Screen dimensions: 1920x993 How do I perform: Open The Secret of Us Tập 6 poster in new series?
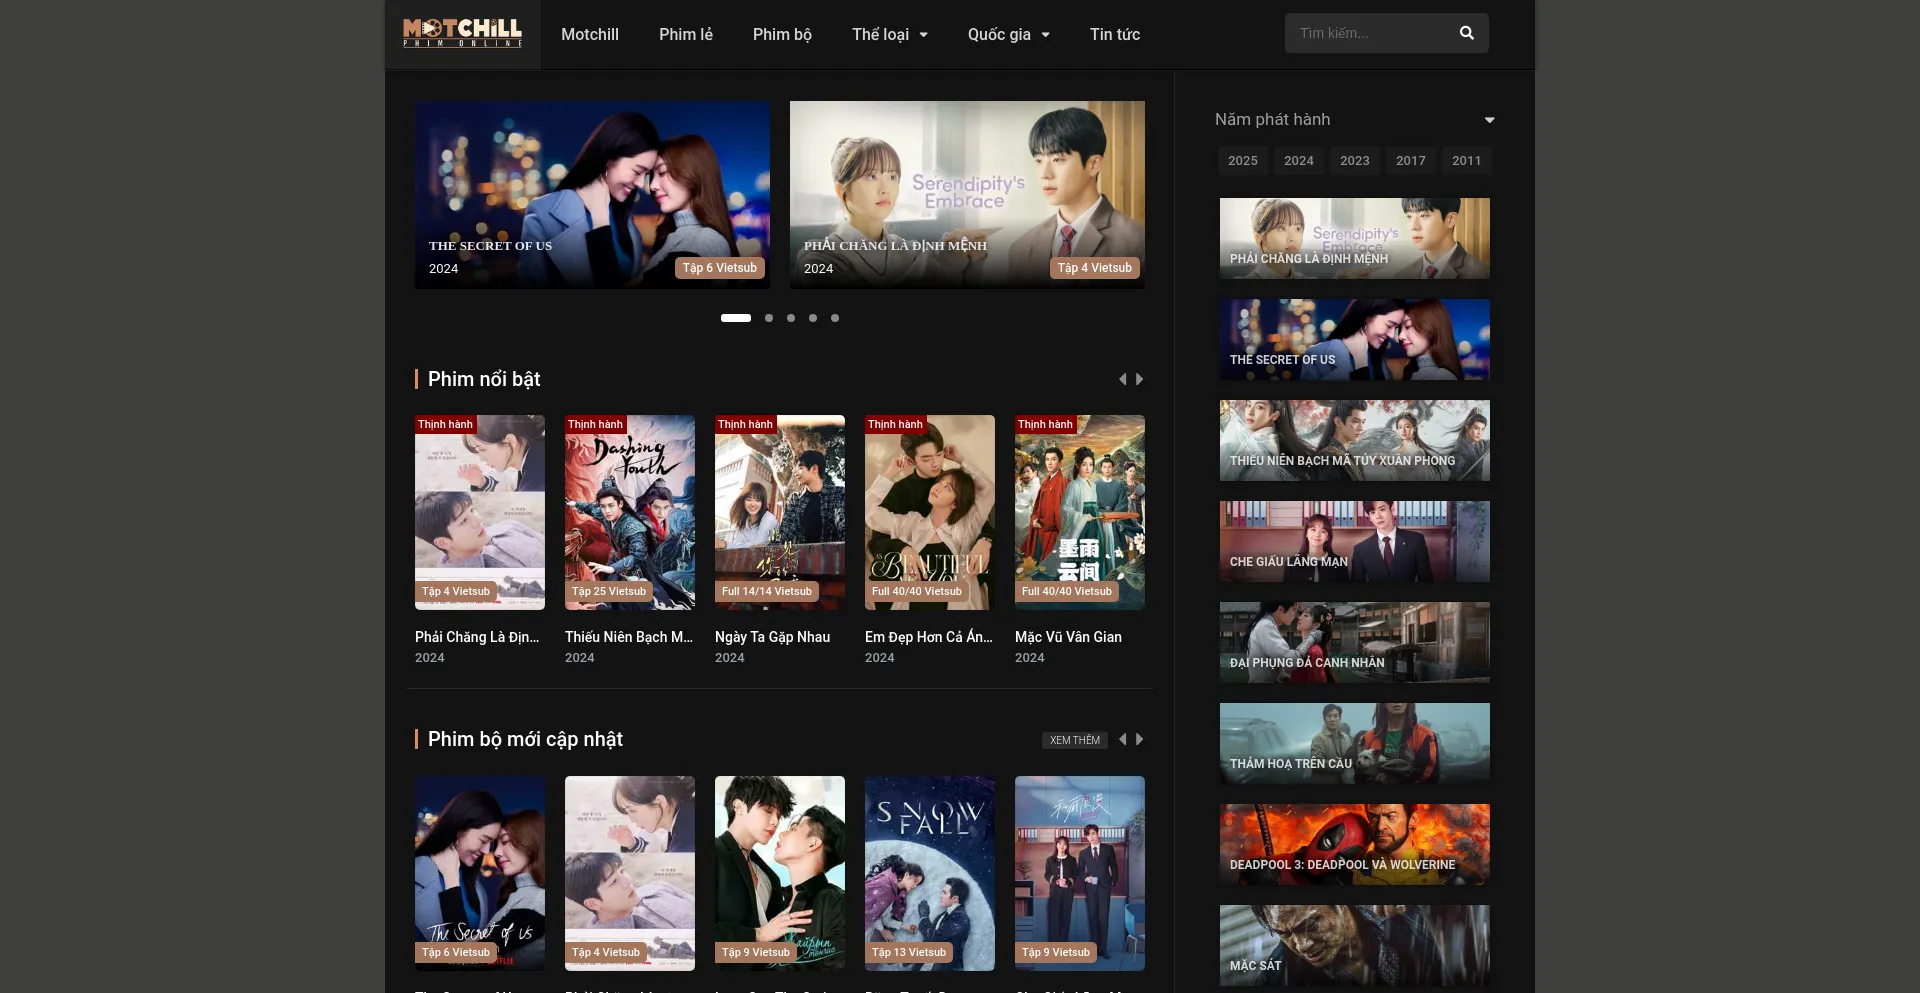click(x=480, y=873)
